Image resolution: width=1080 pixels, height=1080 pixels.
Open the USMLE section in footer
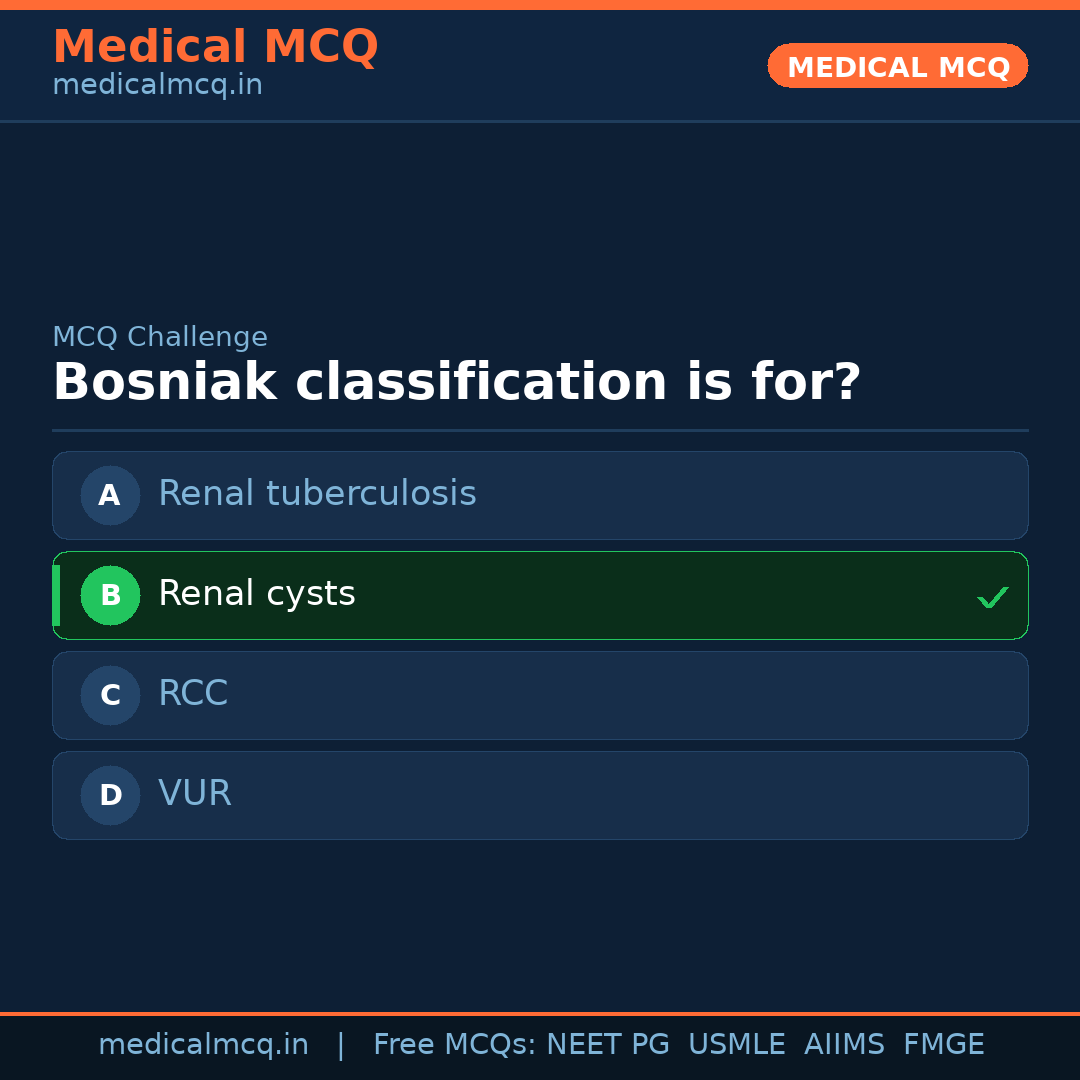tap(737, 1044)
